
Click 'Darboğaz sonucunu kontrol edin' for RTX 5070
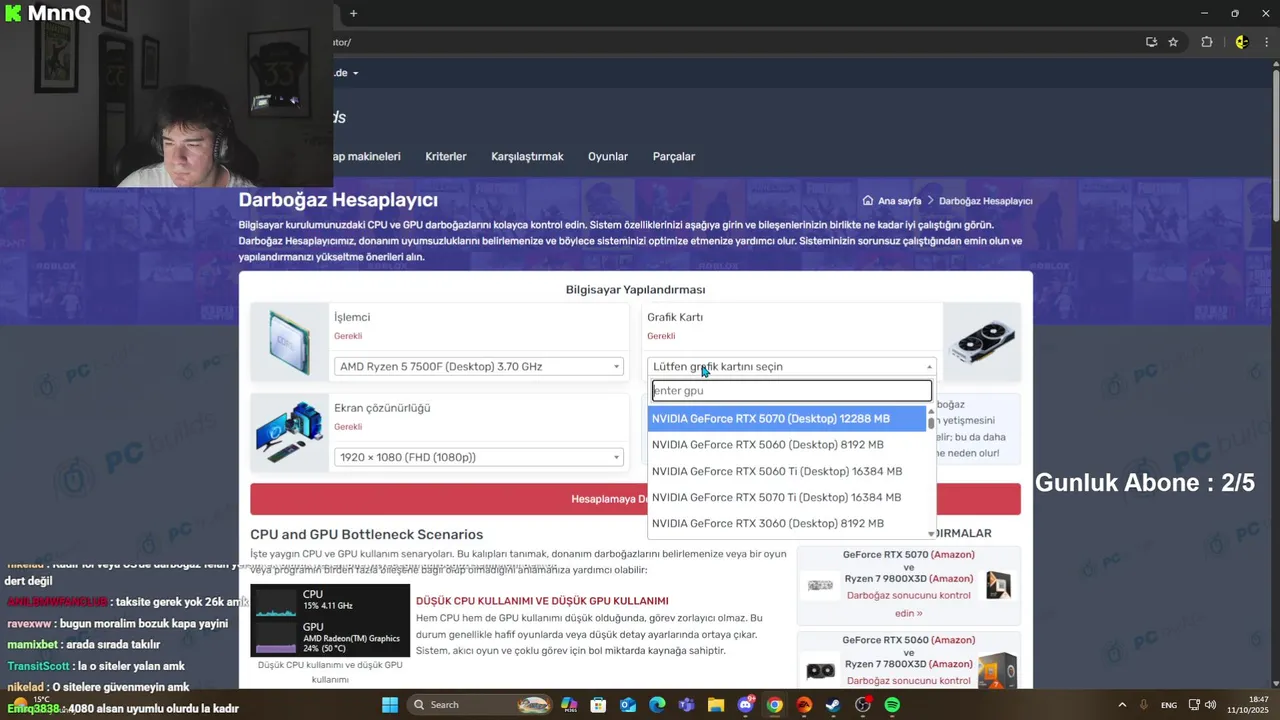point(908,604)
